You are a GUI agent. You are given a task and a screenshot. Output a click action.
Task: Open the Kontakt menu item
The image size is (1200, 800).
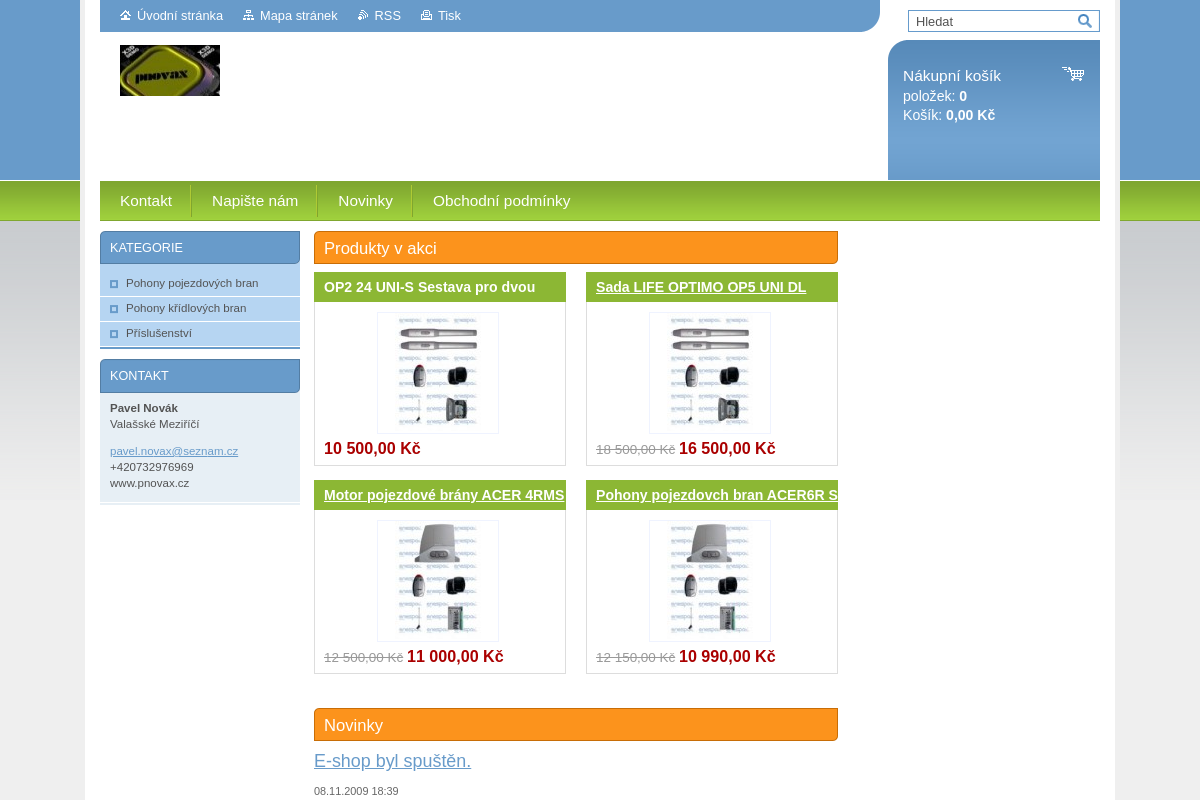pyautogui.click(x=146, y=201)
